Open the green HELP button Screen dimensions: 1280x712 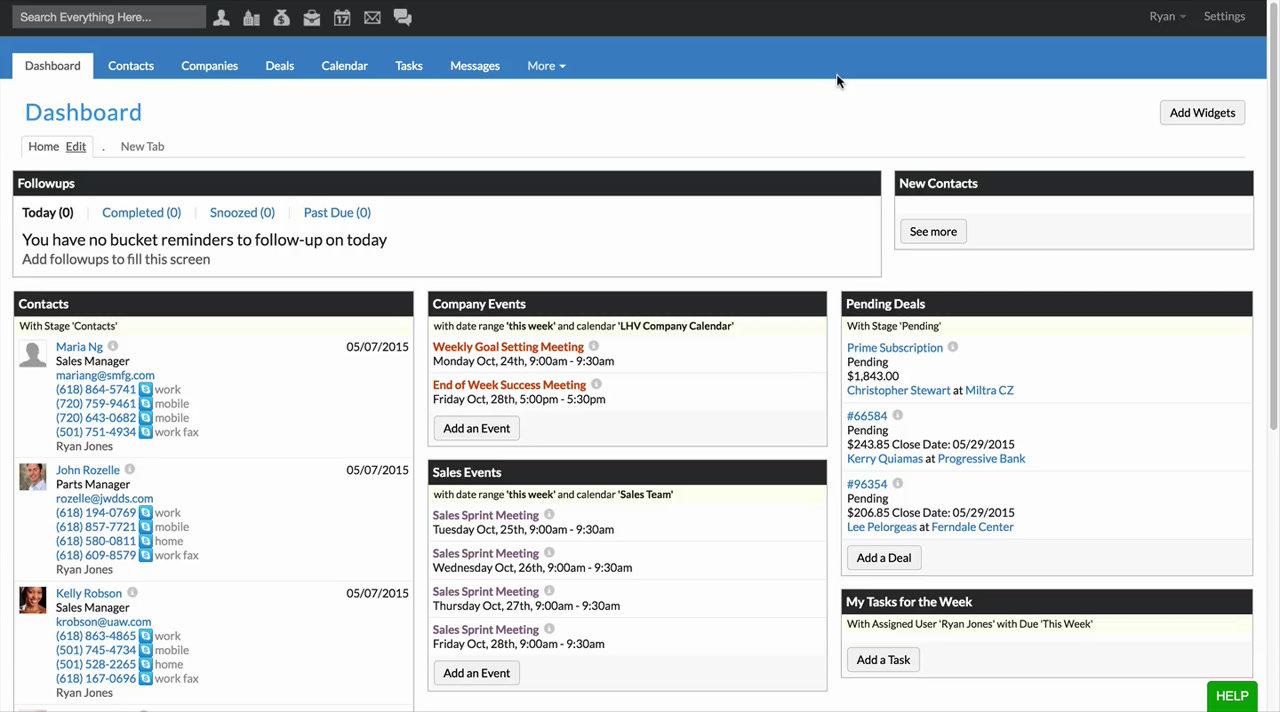(x=1232, y=696)
